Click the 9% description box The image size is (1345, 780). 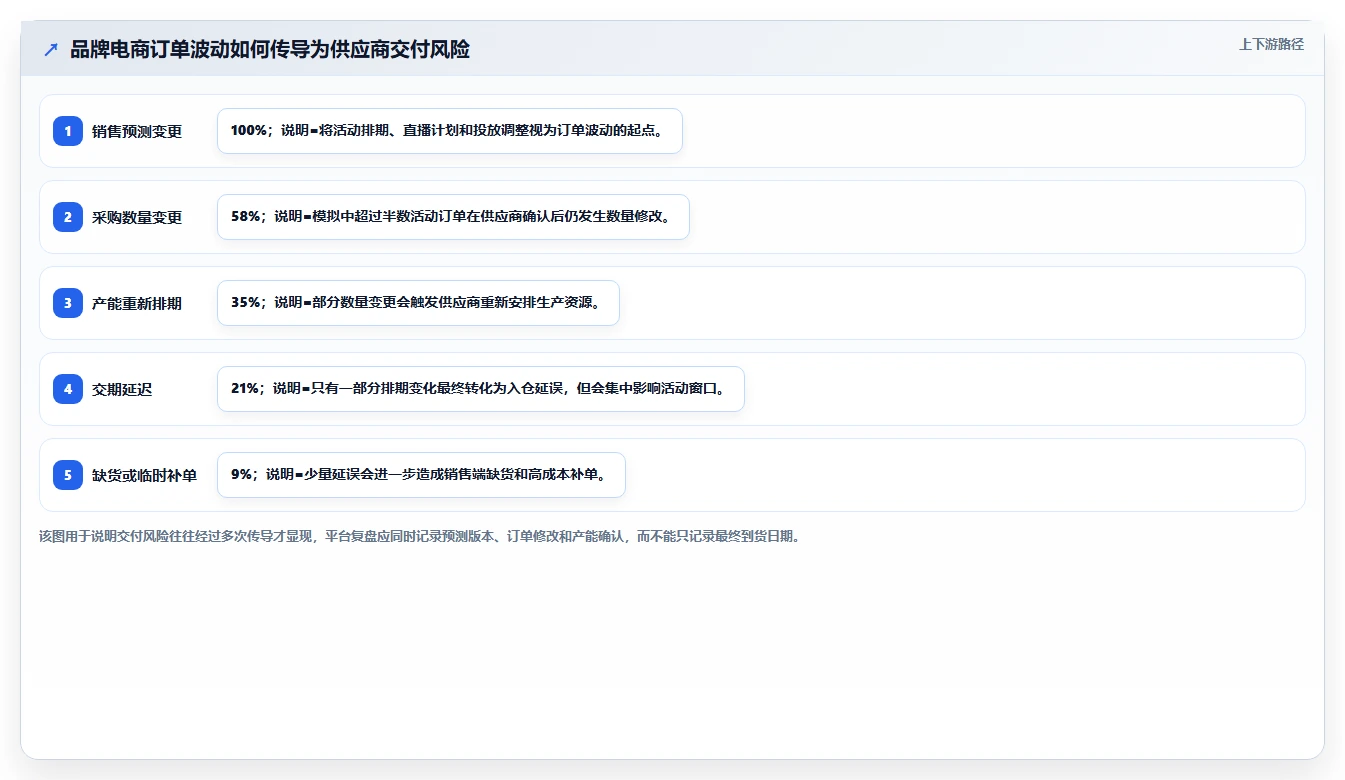(x=421, y=475)
